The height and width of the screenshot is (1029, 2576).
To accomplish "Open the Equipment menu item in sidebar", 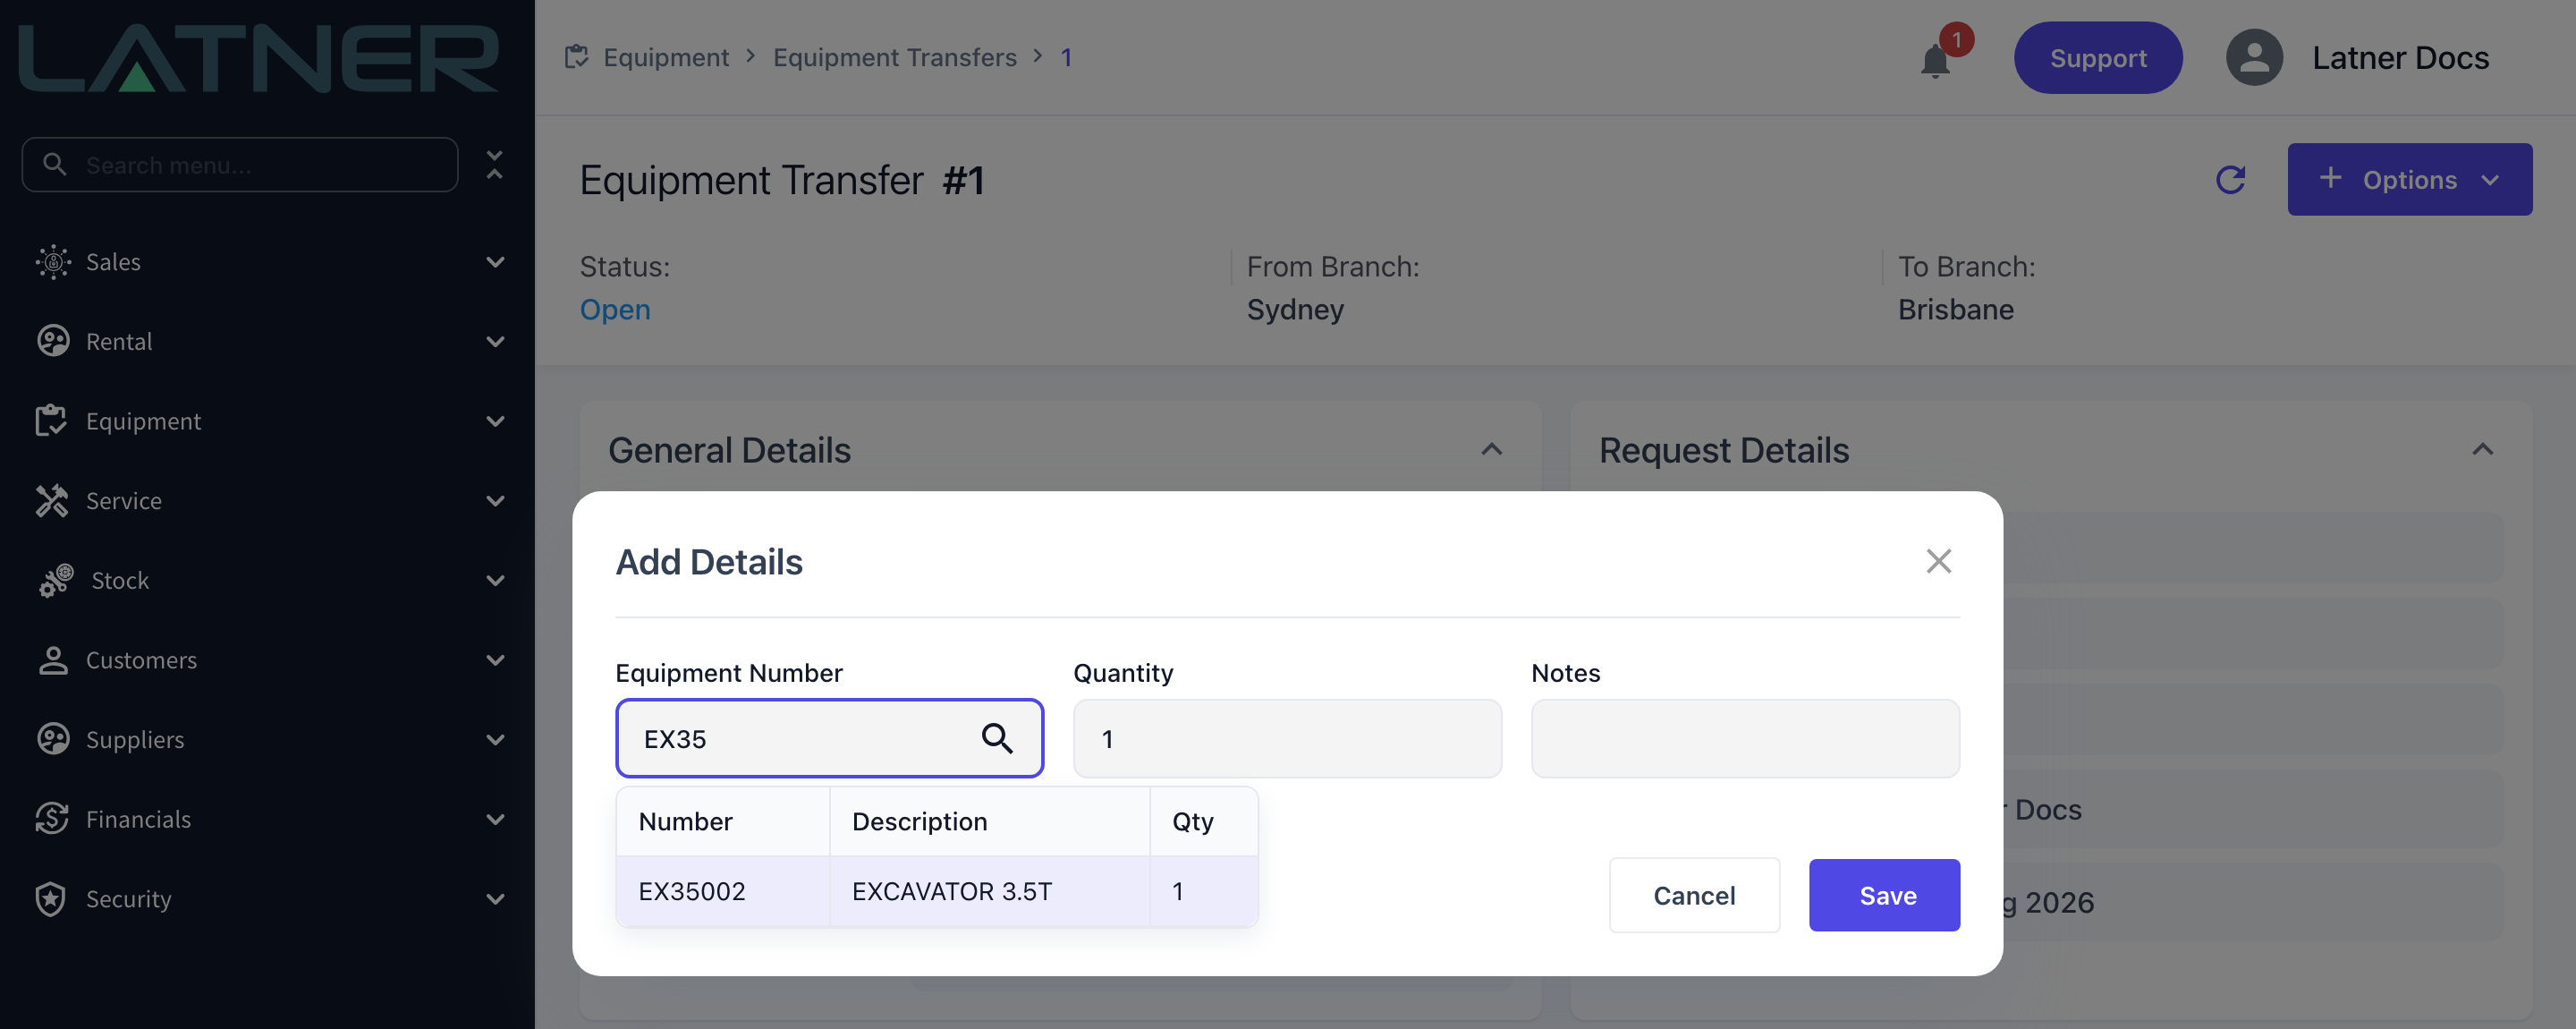I will [x=268, y=421].
